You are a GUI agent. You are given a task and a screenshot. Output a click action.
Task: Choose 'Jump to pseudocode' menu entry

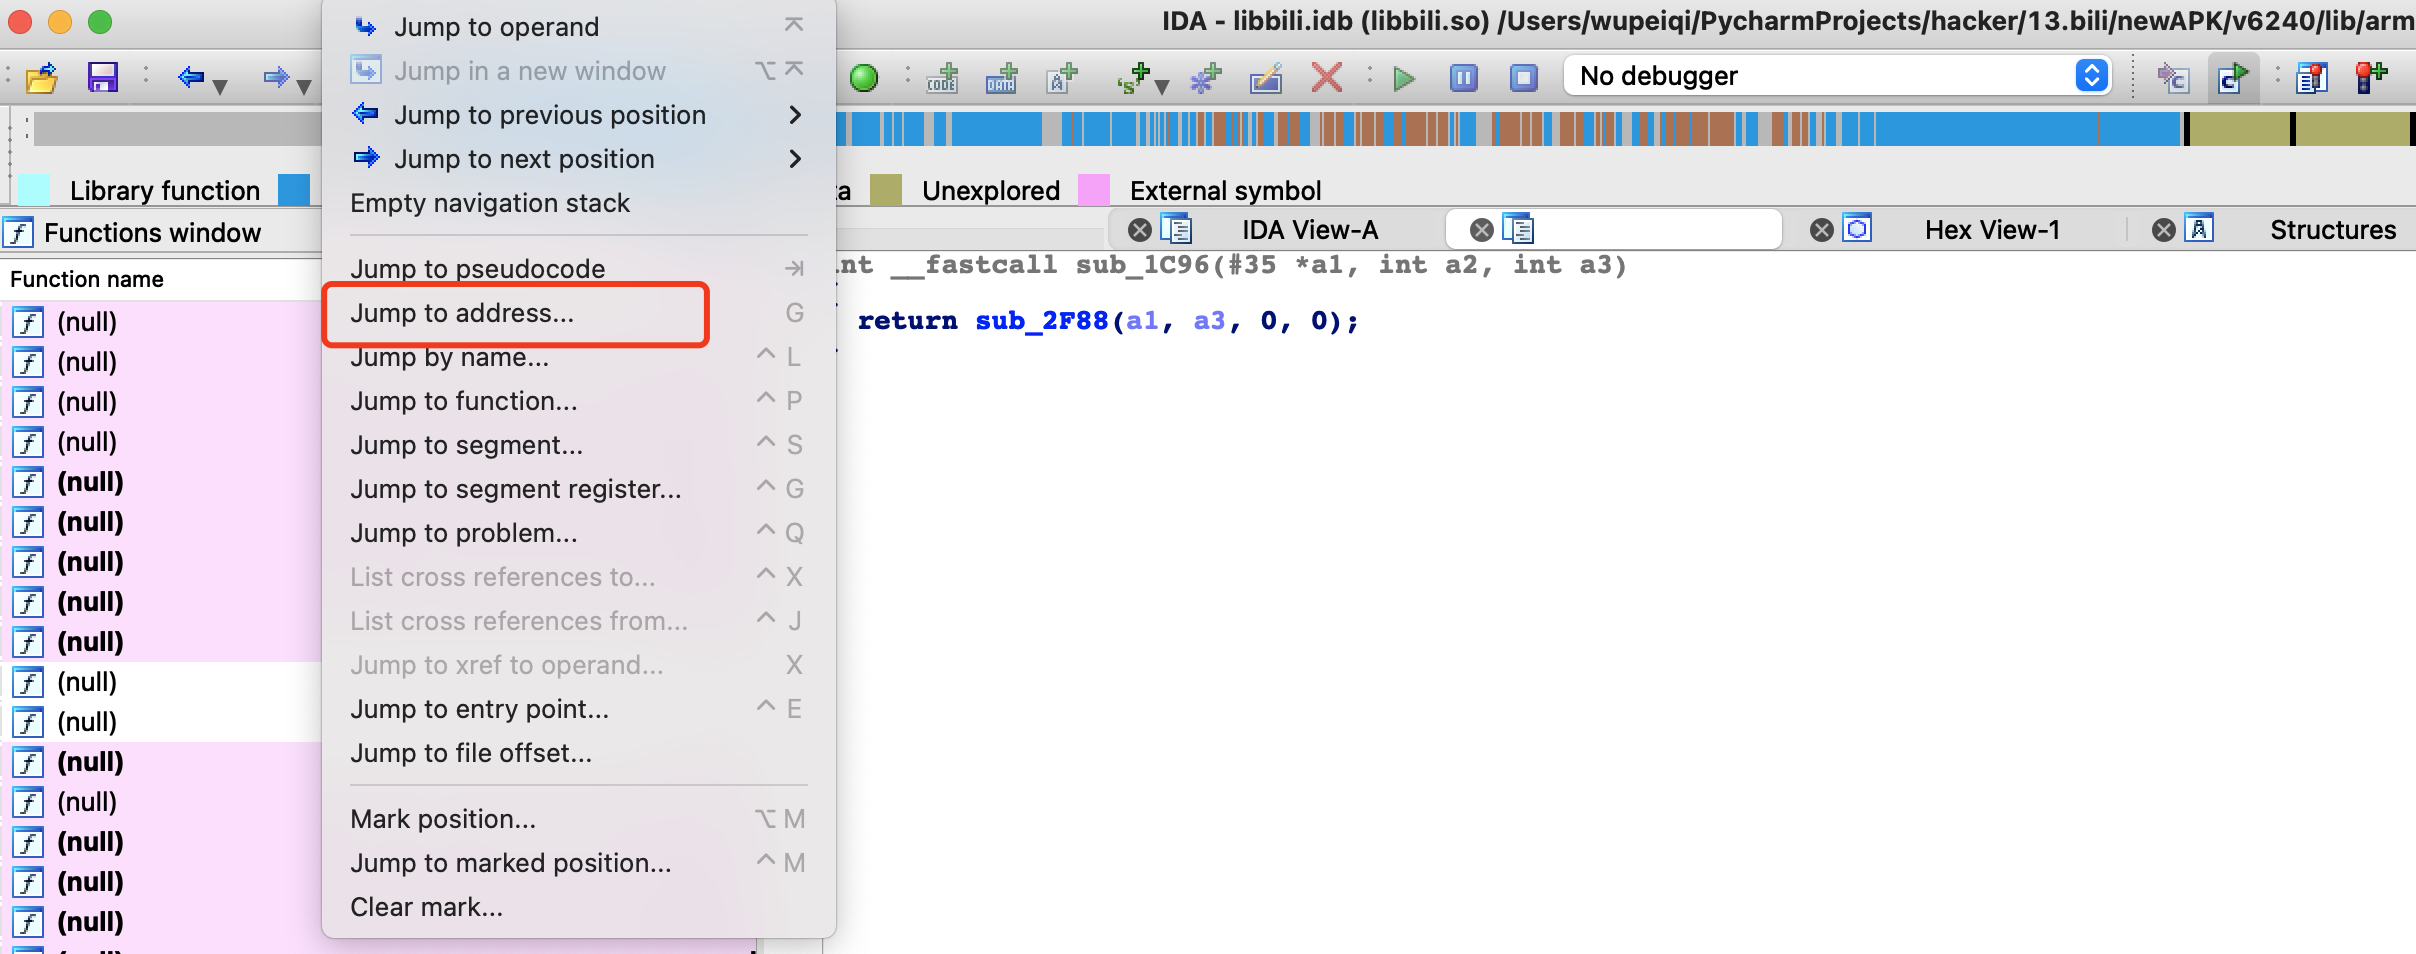[x=578, y=269]
